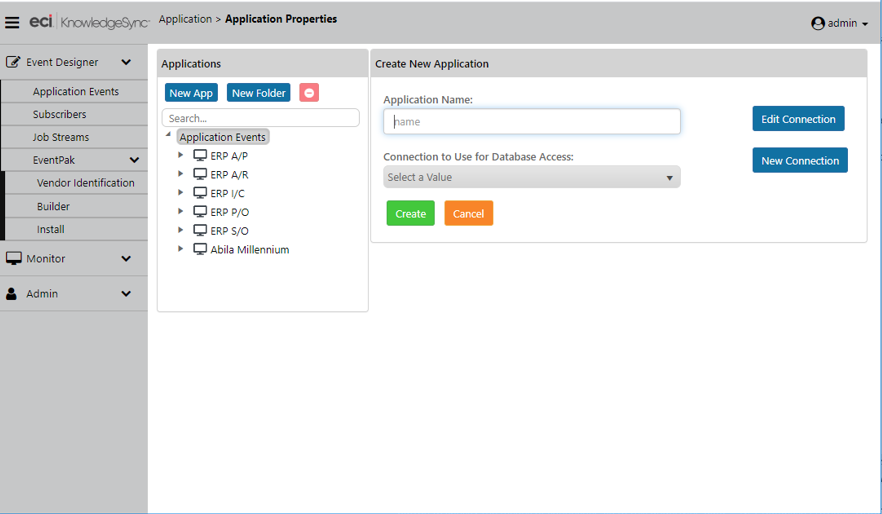Select the EventPak menu item
Viewport: 882px width, 514px height.
[53, 160]
